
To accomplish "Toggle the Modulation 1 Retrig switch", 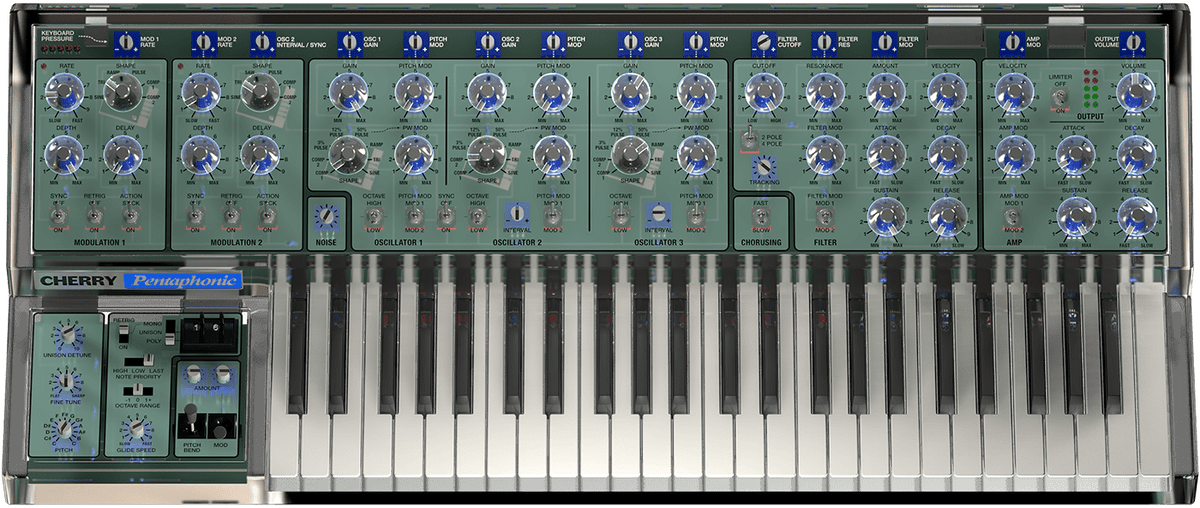I will tap(95, 213).
